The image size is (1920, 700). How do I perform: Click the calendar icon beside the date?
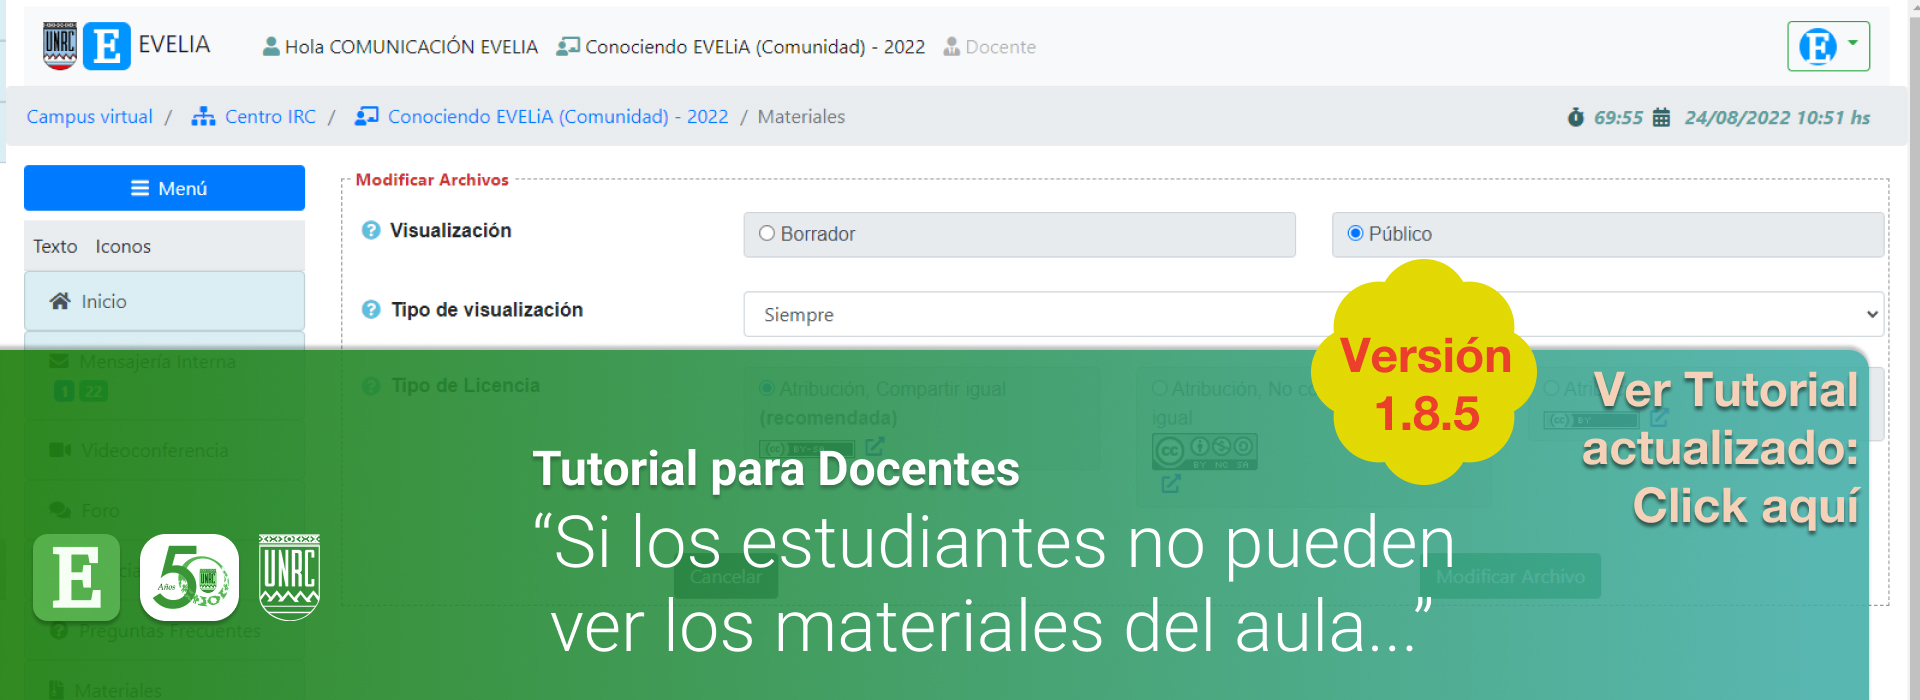click(1661, 117)
